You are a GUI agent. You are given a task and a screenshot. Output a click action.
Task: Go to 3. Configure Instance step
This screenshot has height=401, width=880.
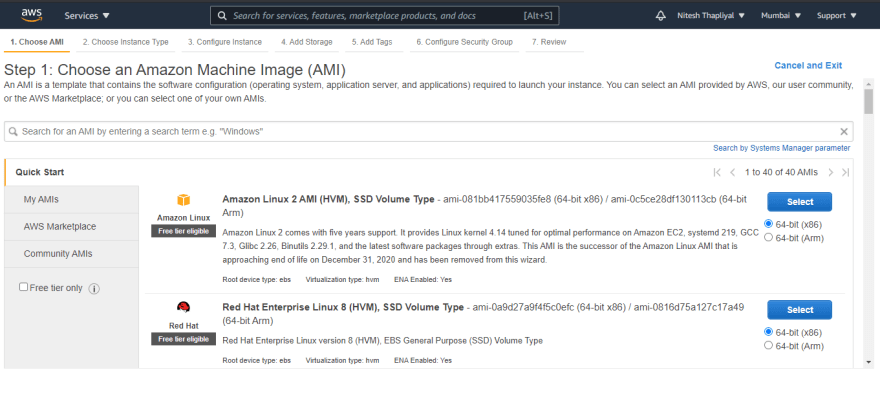click(224, 42)
